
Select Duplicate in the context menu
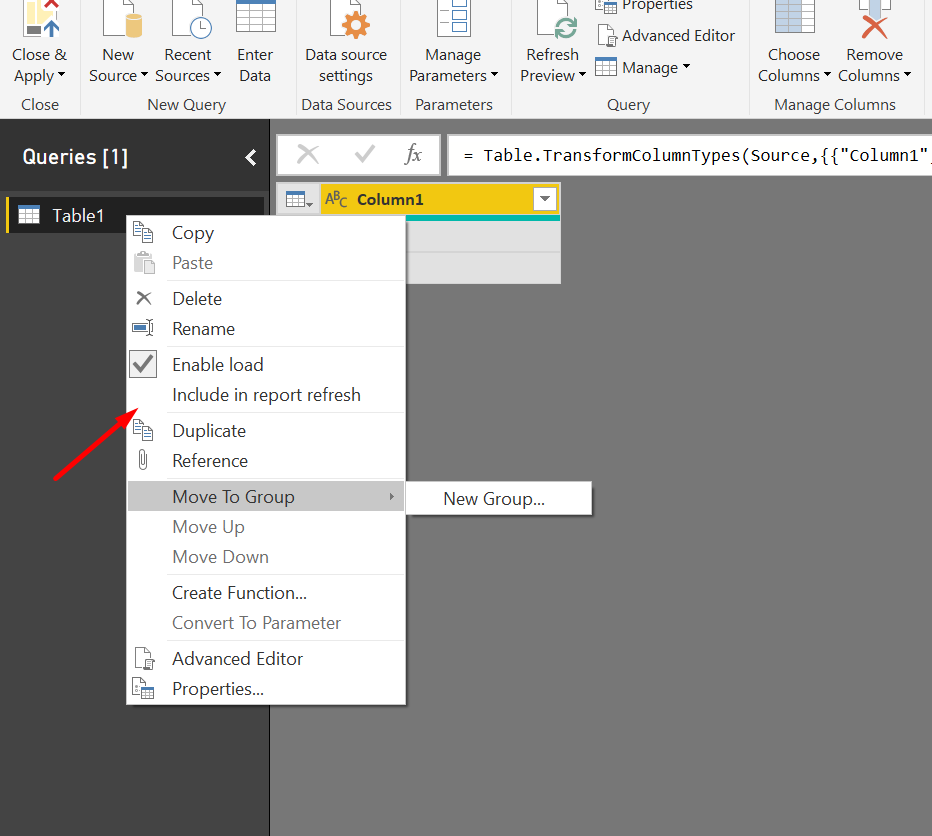266,430
